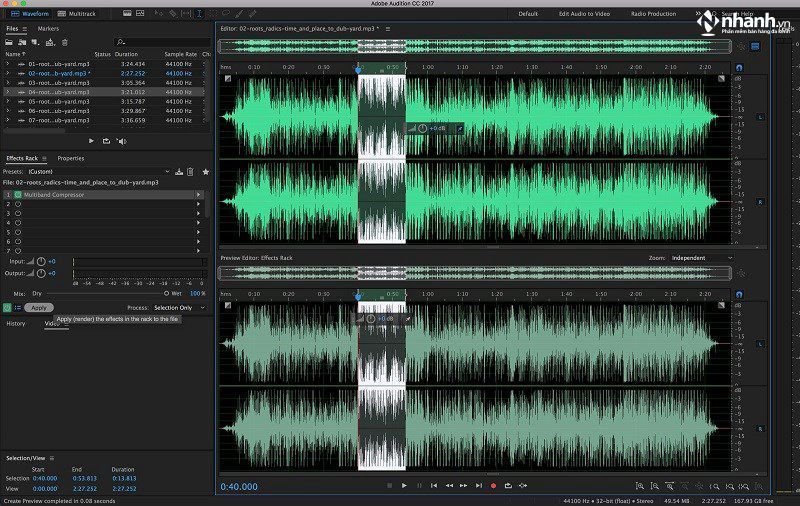Save the effects rack preset
The width and height of the screenshot is (800, 506).
(x=178, y=172)
